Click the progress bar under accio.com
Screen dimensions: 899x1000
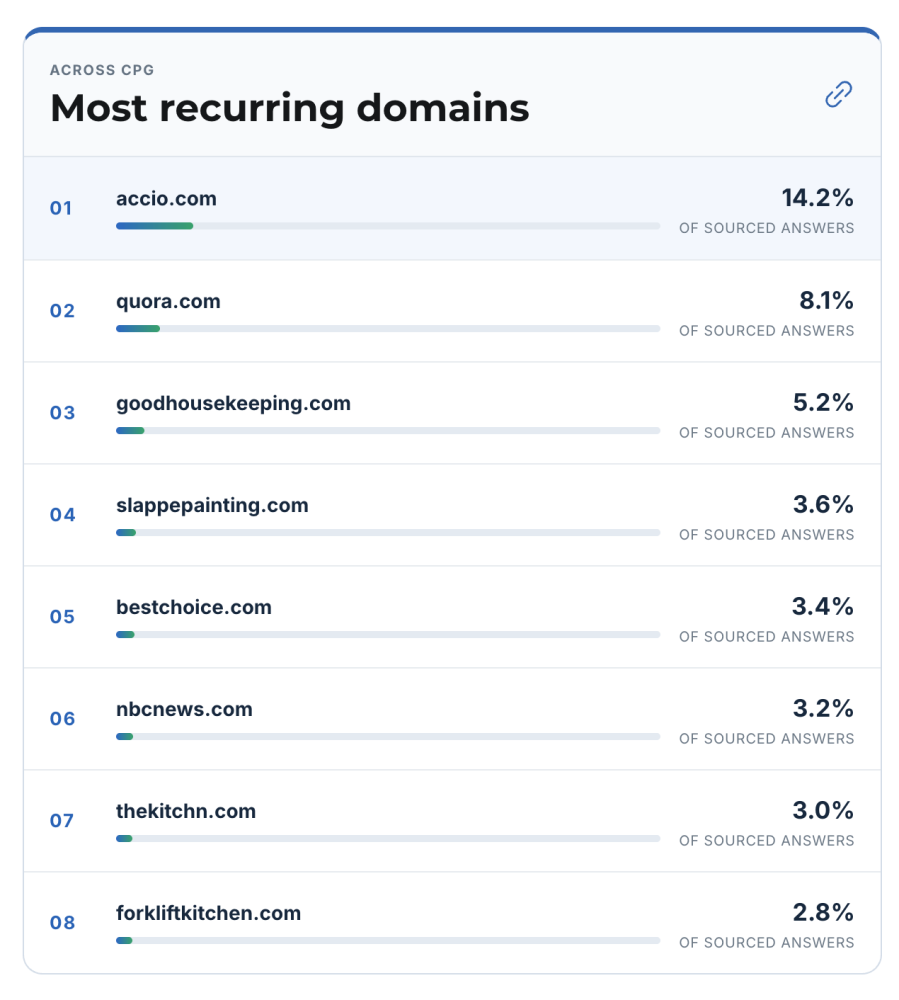point(388,226)
